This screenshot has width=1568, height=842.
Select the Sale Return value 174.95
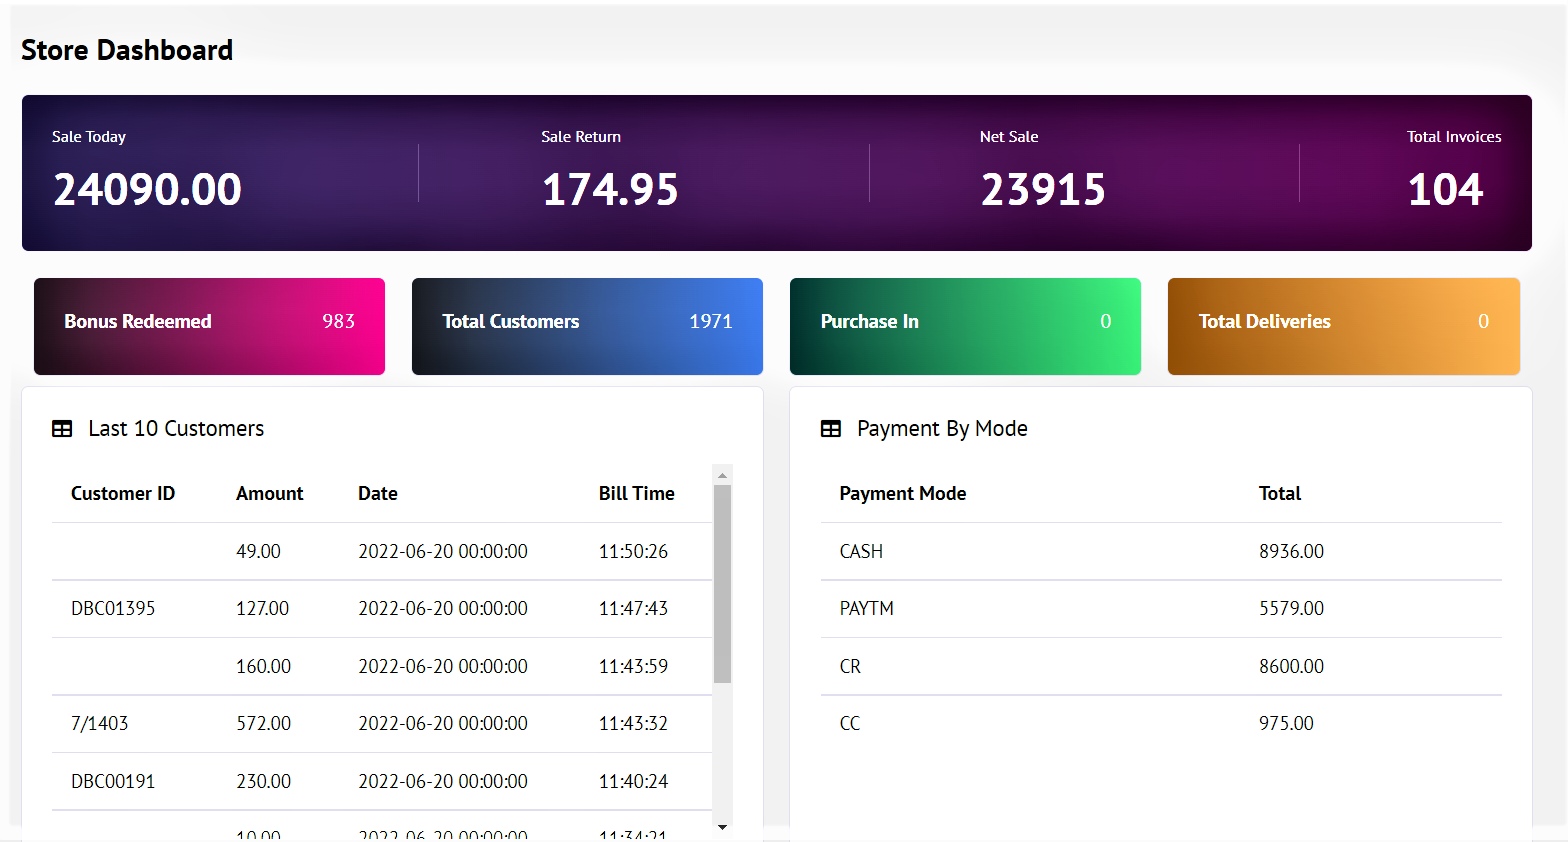[x=610, y=189]
